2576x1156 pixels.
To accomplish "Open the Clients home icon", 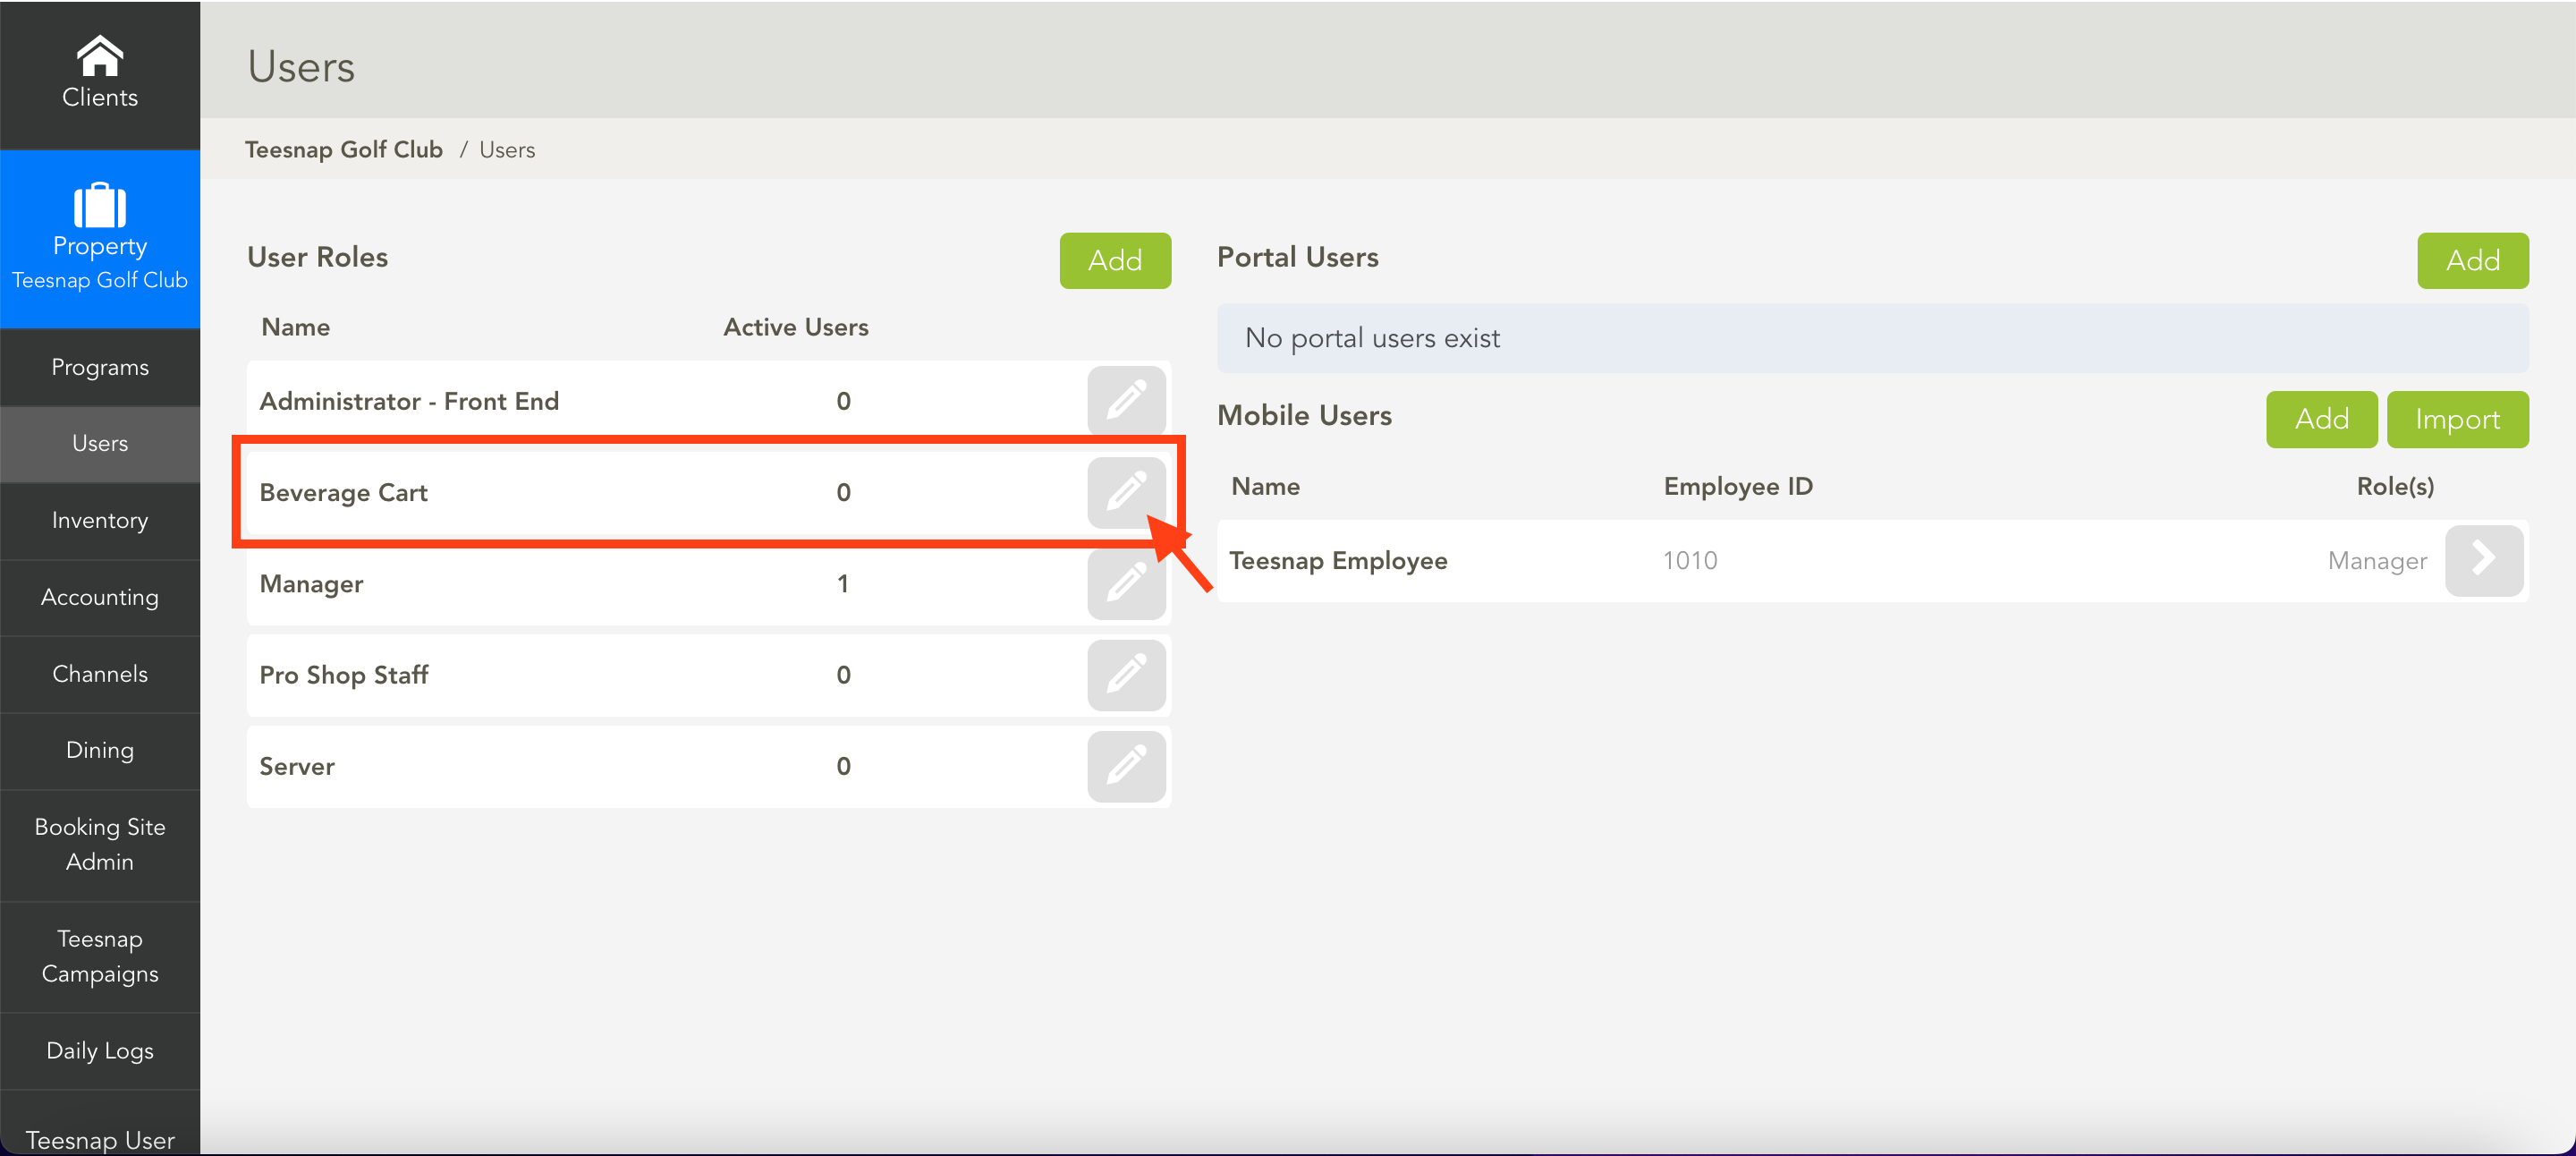I will click(100, 56).
